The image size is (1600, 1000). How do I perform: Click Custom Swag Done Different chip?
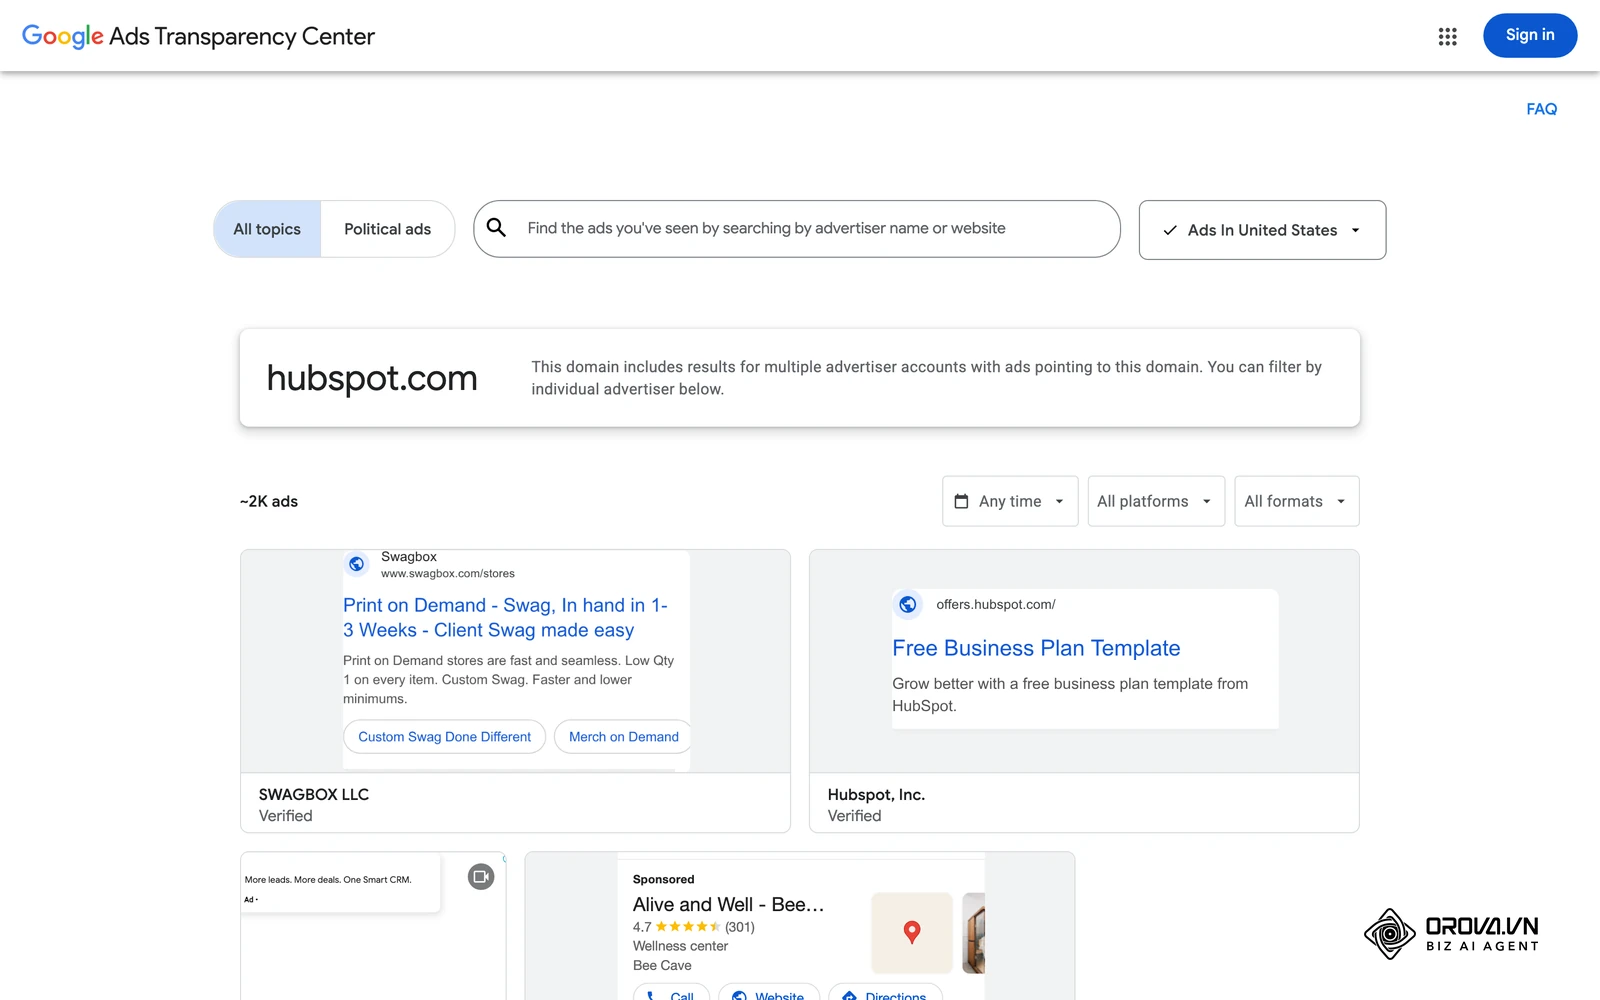[x=445, y=737]
